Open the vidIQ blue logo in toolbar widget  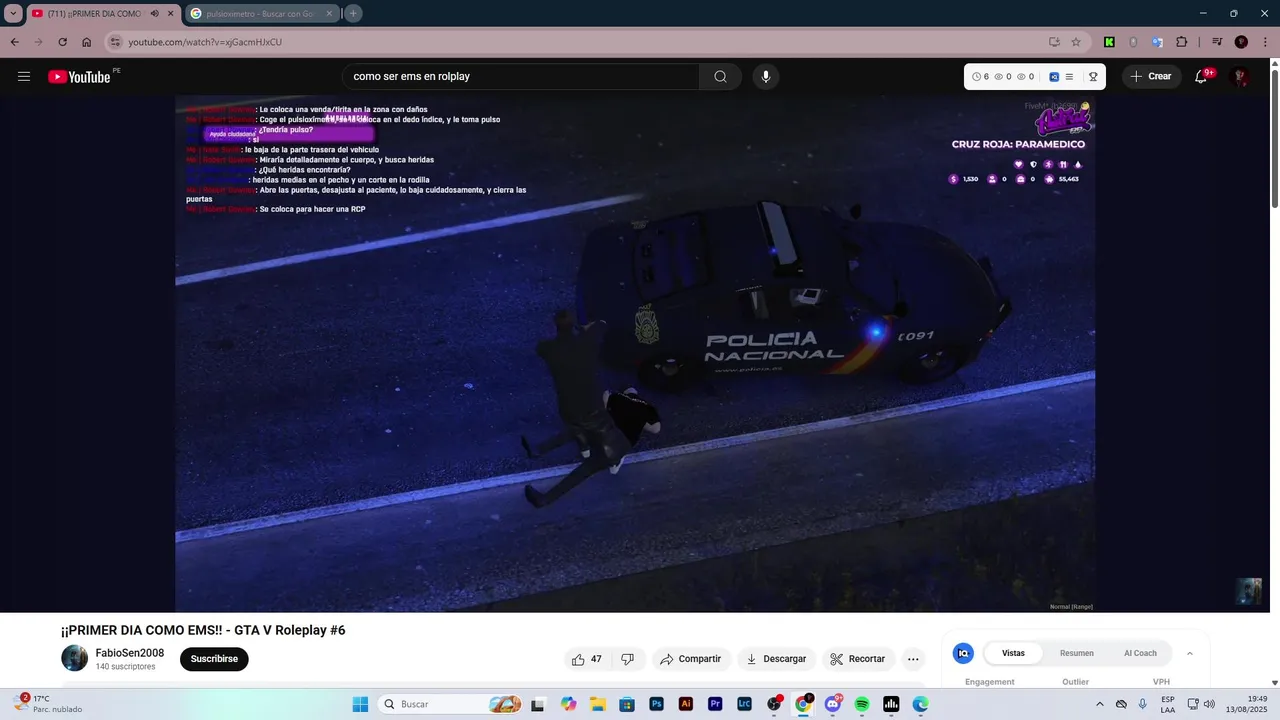click(1054, 77)
